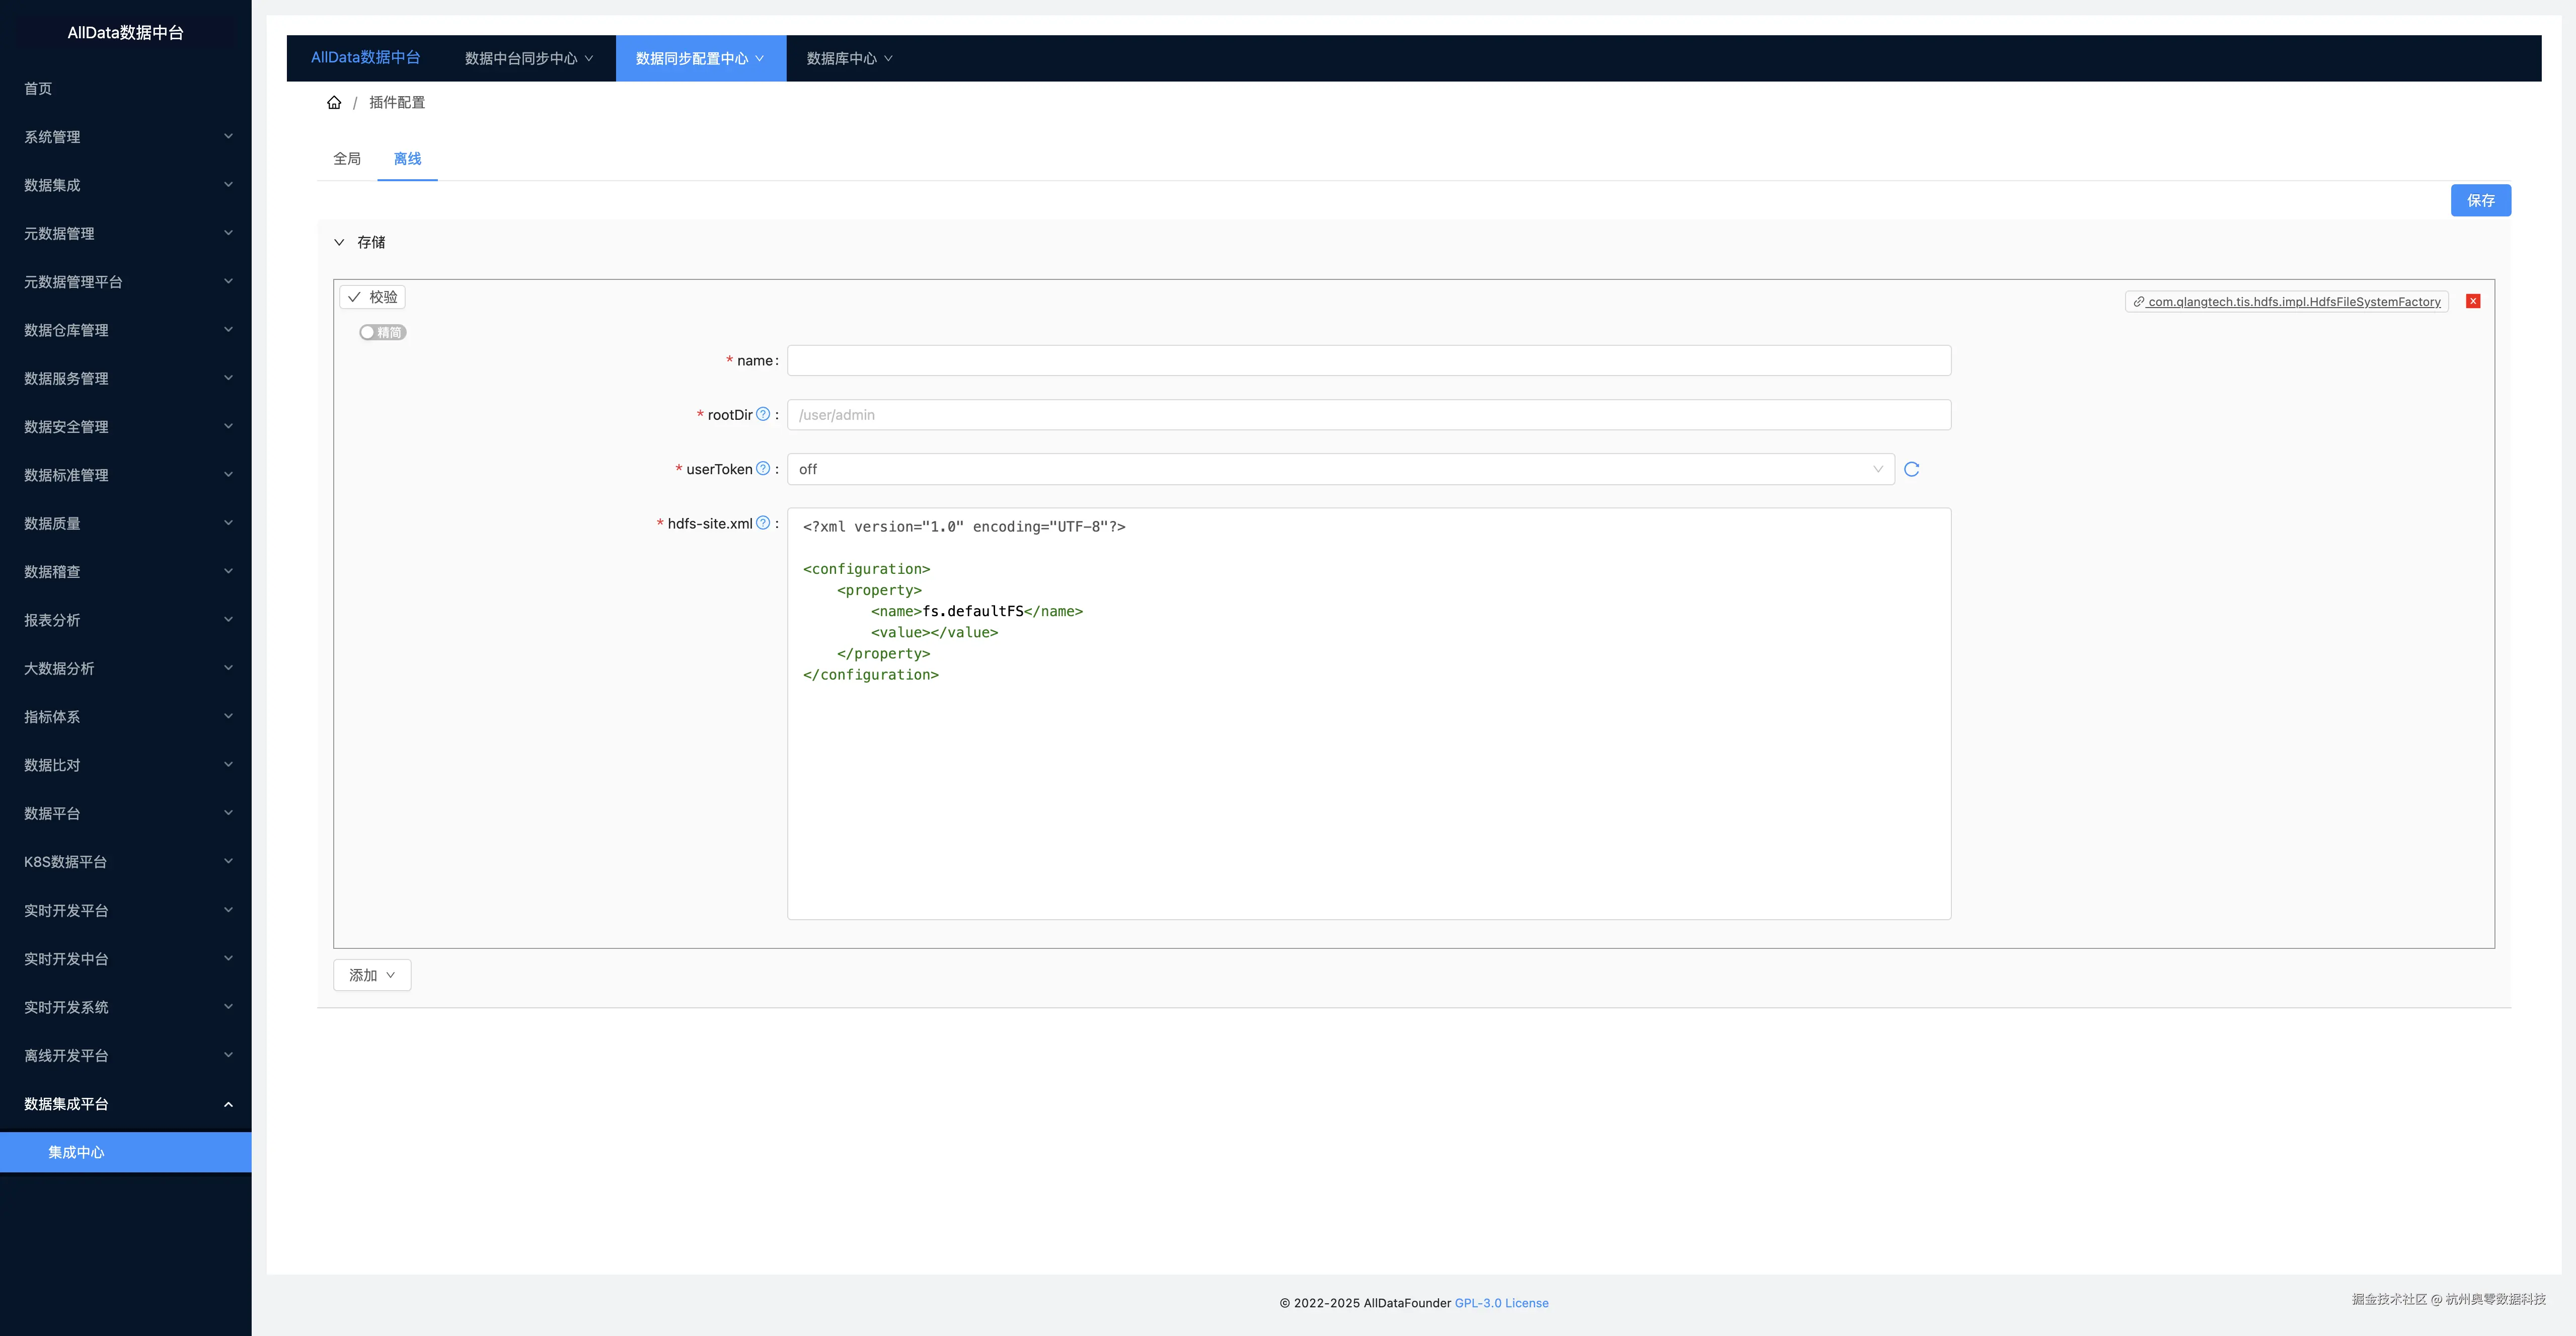Open the 添加 dropdown button
The height and width of the screenshot is (1336, 2576).
(x=372, y=975)
